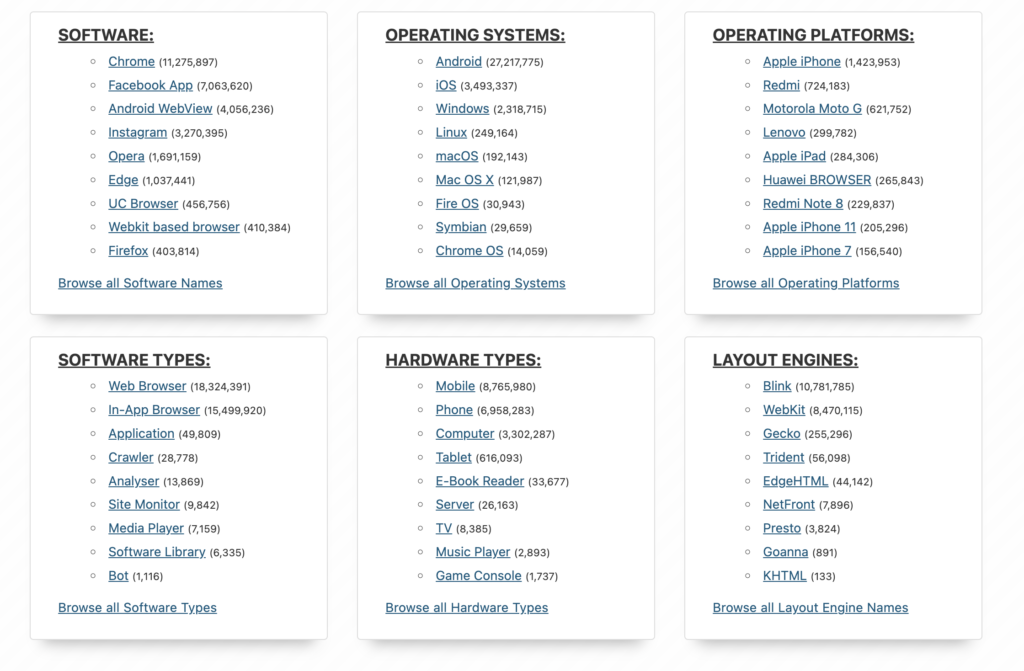
Task: Click the In-App Browser link
Action: click(x=154, y=410)
